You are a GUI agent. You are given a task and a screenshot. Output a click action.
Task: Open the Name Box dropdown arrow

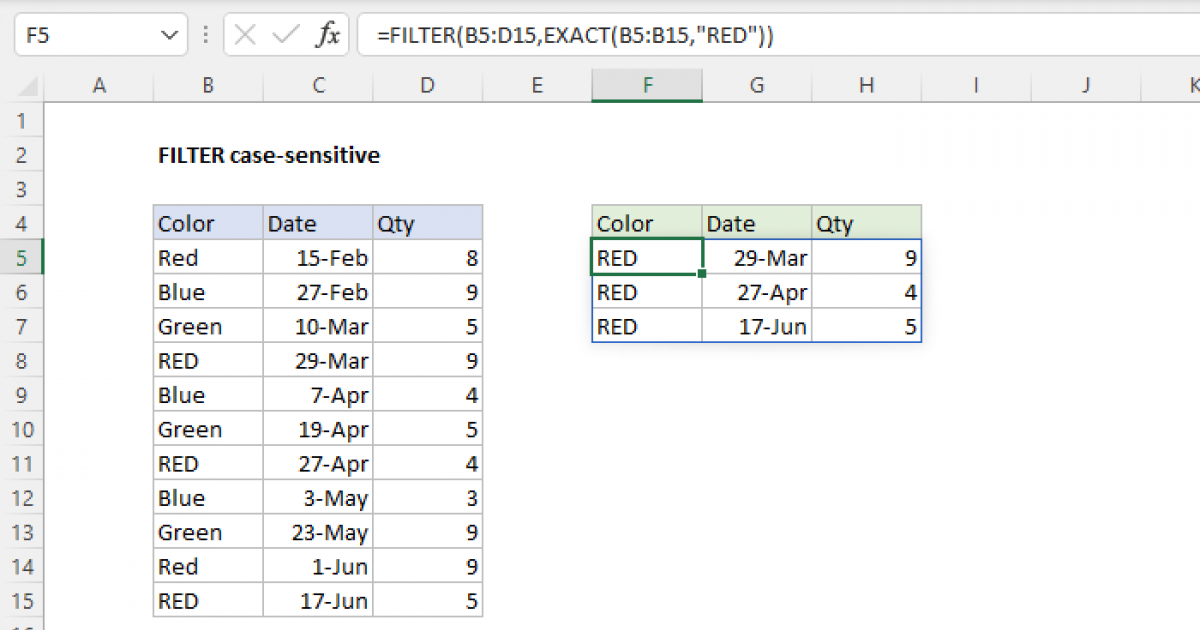pyautogui.click(x=170, y=34)
